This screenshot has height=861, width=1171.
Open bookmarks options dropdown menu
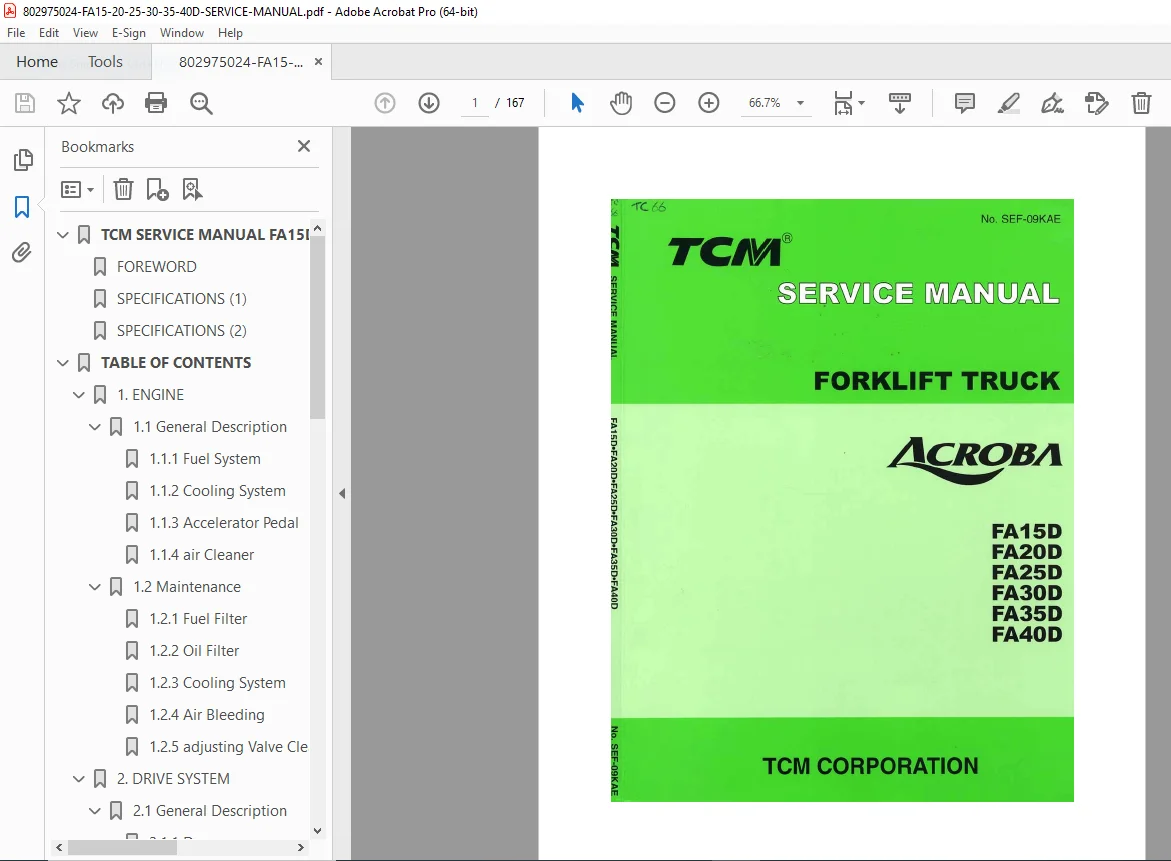click(x=78, y=190)
